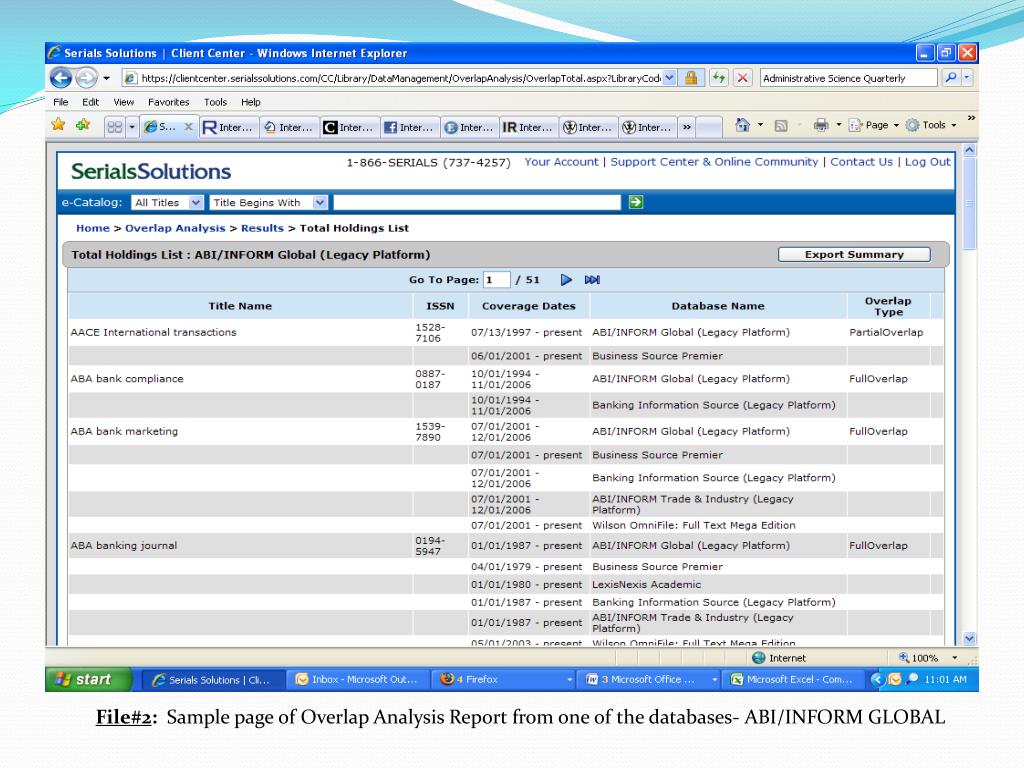Viewport: 1024px width, 768px height.
Task: Click the security lock icon
Action: click(690, 78)
